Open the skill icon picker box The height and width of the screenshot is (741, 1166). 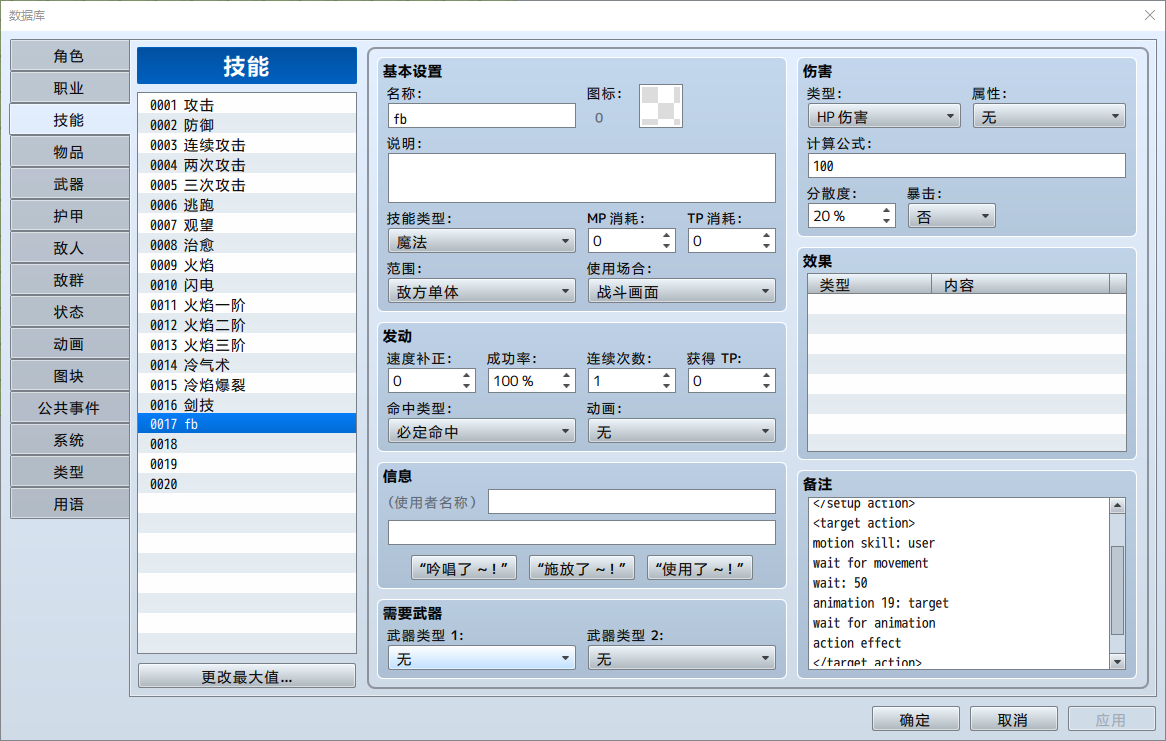[x=660, y=106]
